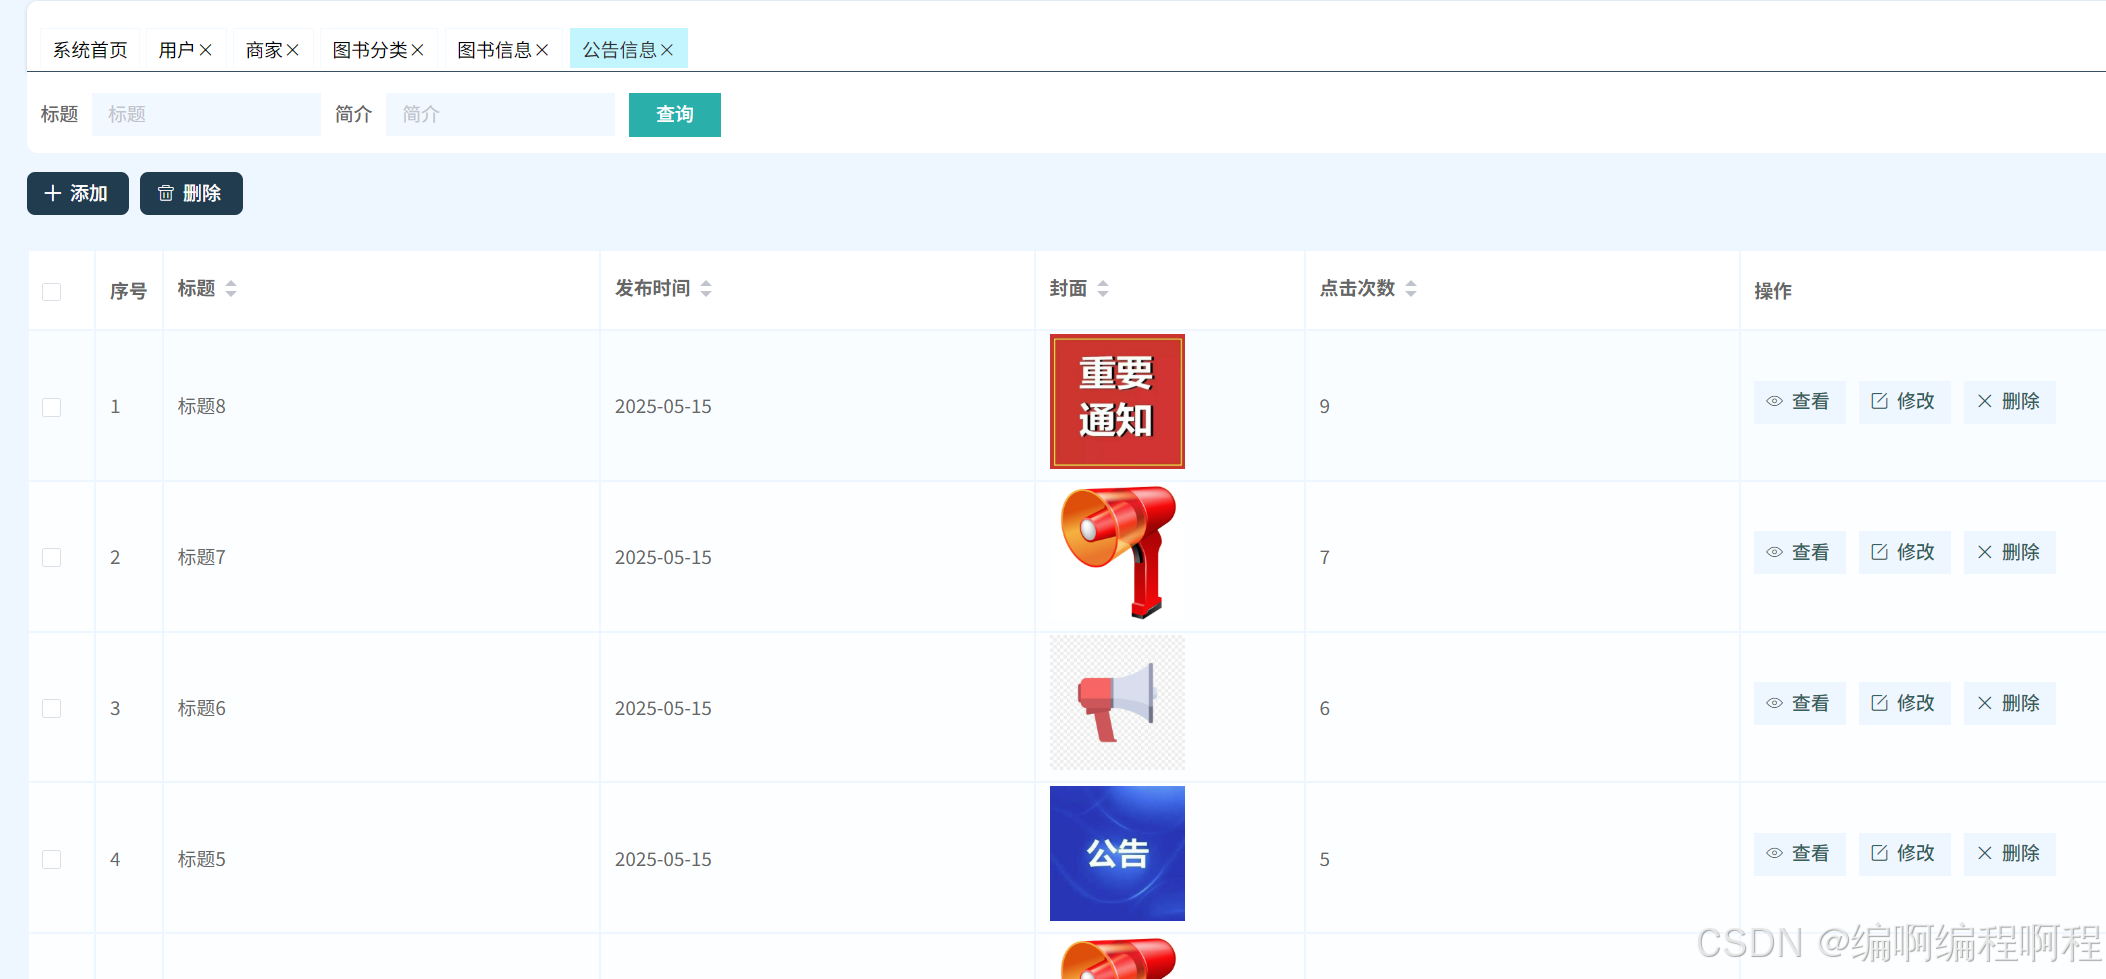The image size is (2106, 979).
Task: Open the blue 公告 cover of 标题5
Action: (1117, 853)
